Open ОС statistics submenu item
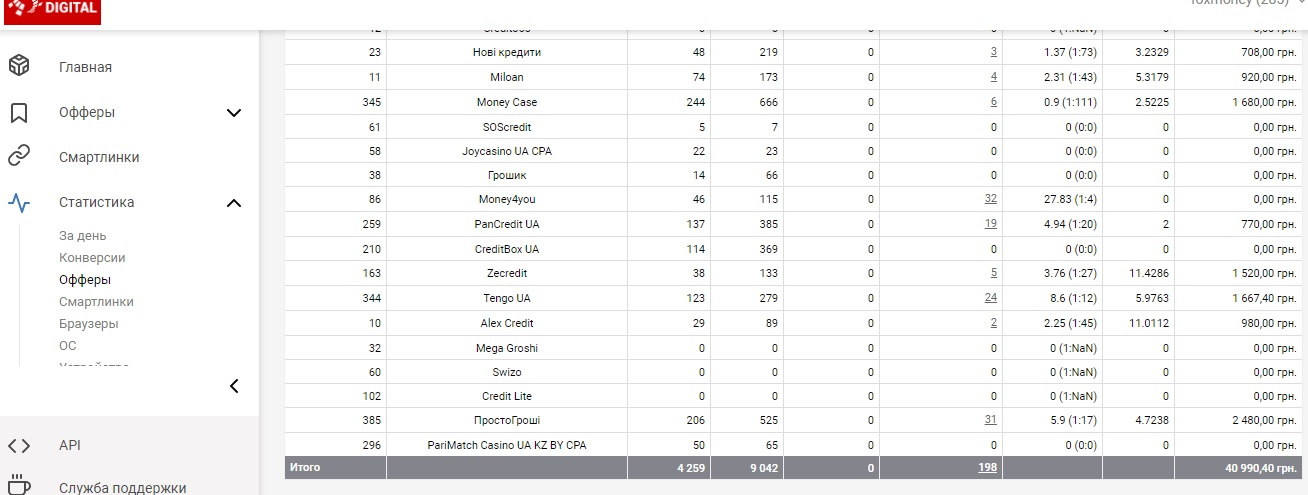Image resolution: width=1308 pixels, height=495 pixels. pyautogui.click(x=67, y=346)
